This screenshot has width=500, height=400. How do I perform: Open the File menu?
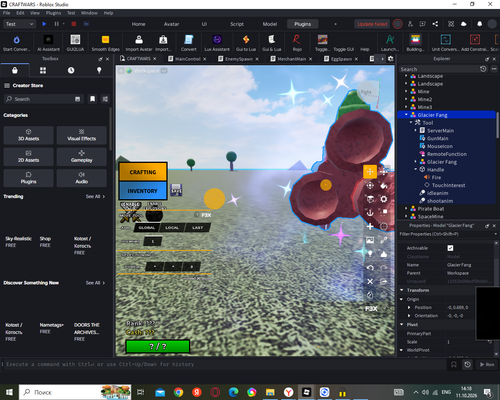(x=7, y=13)
